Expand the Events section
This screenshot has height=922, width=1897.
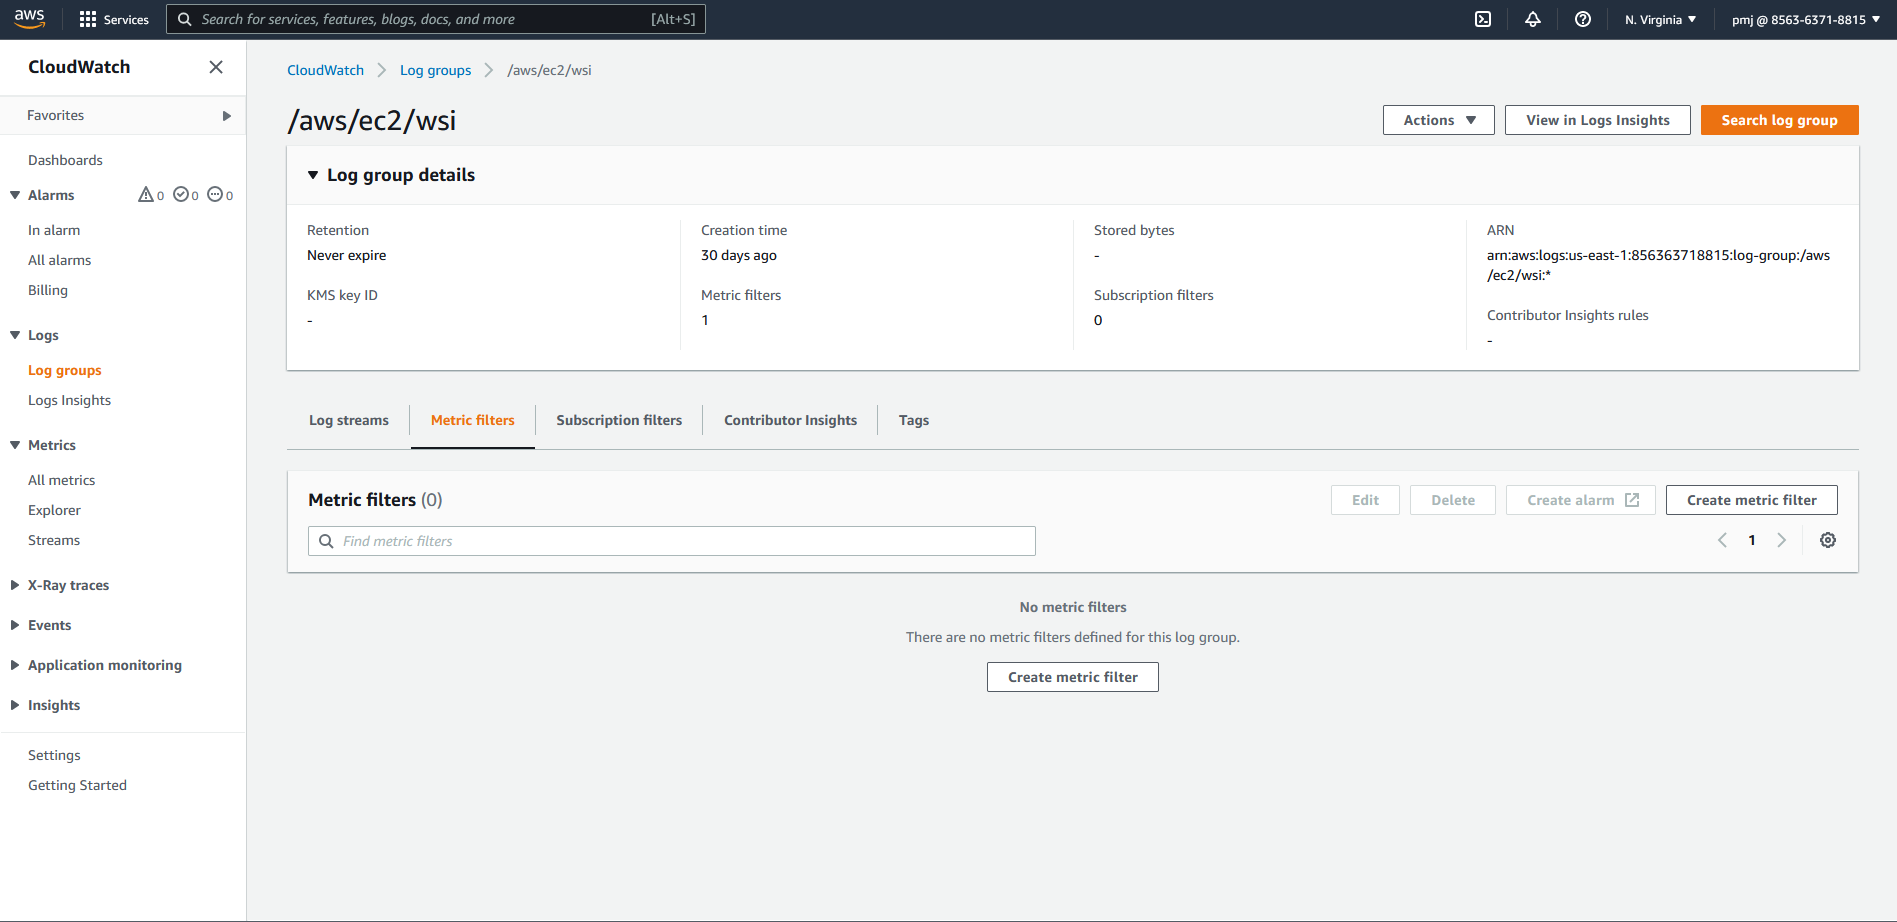tap(15, 625)
